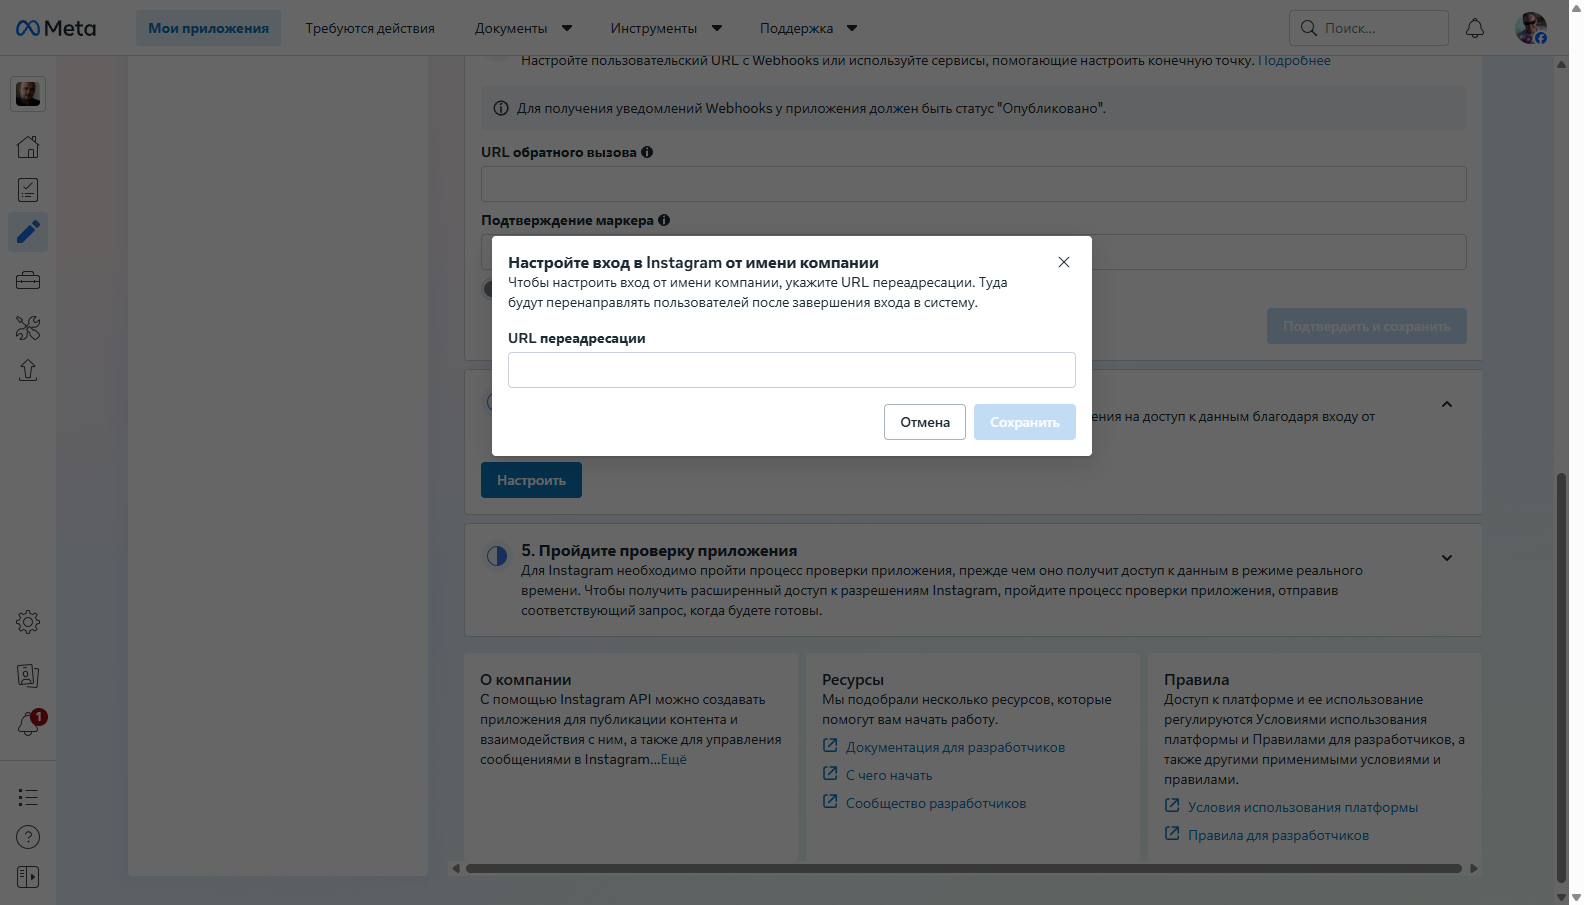This screenshot has width=1584, height=905.
Task: Select the pencil use cases icon
Action: [28, 232]
